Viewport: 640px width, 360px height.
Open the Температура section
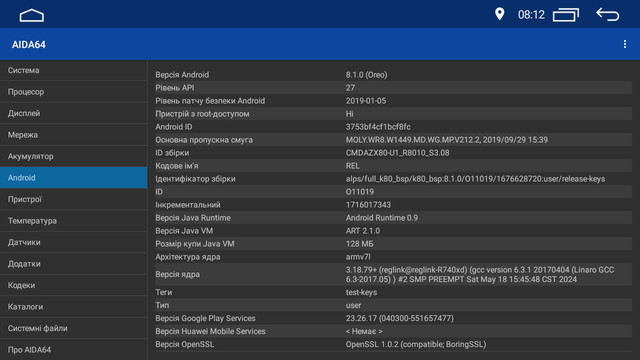(x=73, y=221)
